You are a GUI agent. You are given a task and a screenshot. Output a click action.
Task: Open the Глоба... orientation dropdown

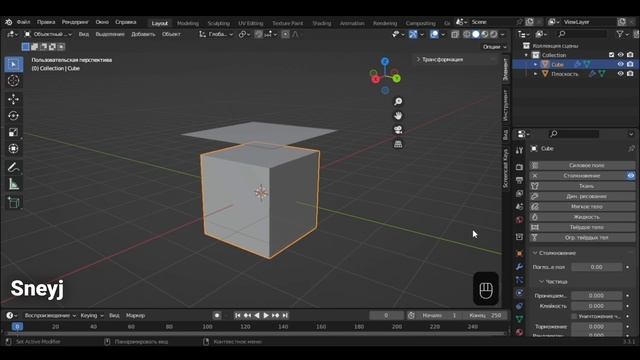click(x=216, y=34)
